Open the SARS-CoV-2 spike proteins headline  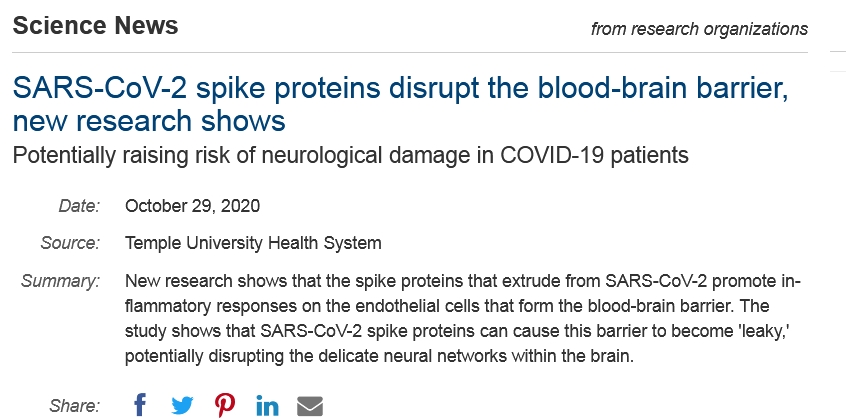[400, 104]
